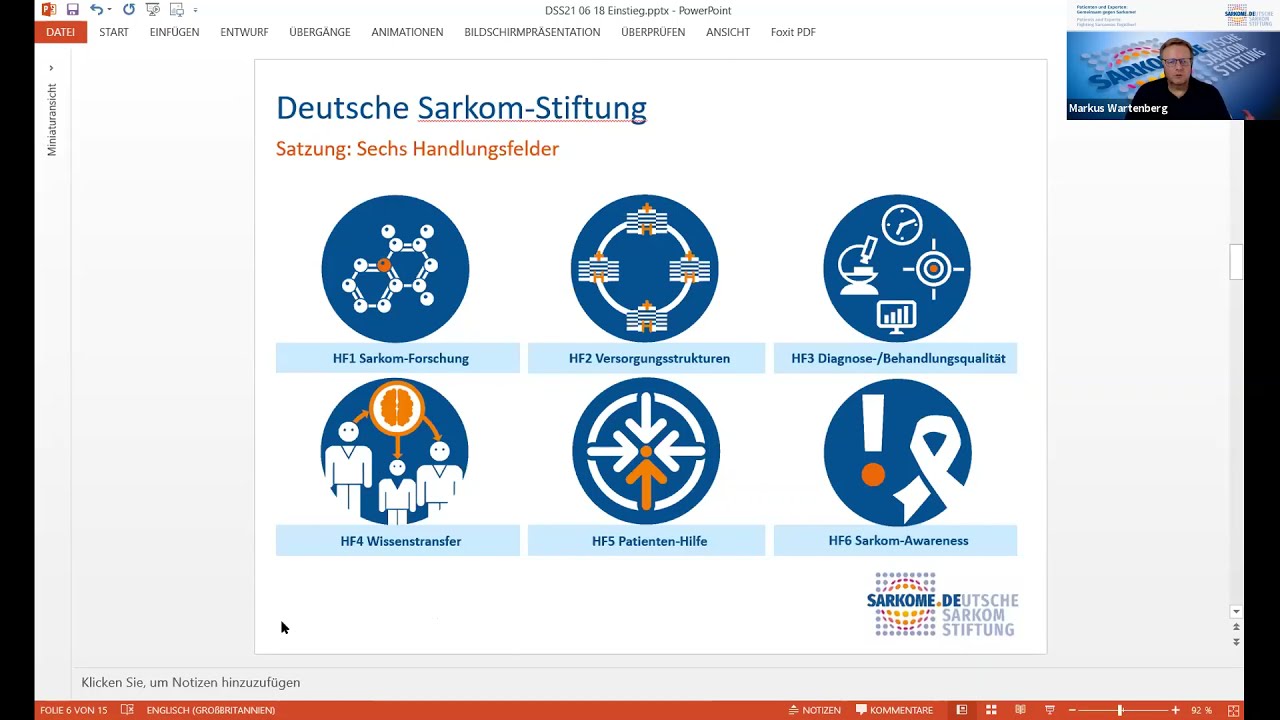Expand the Miniaturansicht thumbnail pane

click(51, 68)
